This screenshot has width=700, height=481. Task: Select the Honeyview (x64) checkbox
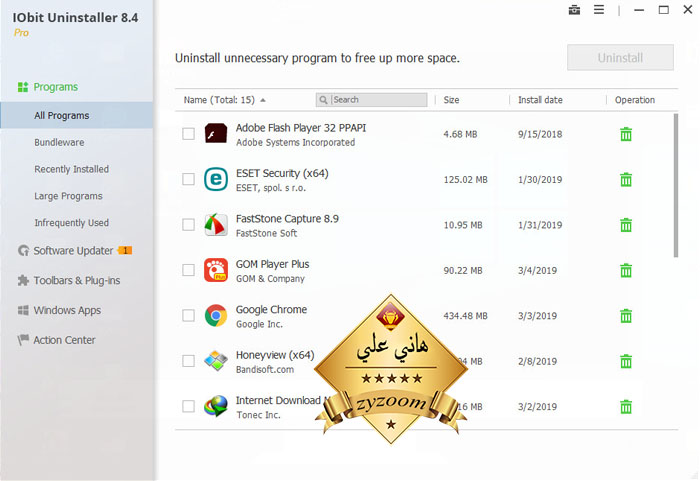click(x=188, y=360)
